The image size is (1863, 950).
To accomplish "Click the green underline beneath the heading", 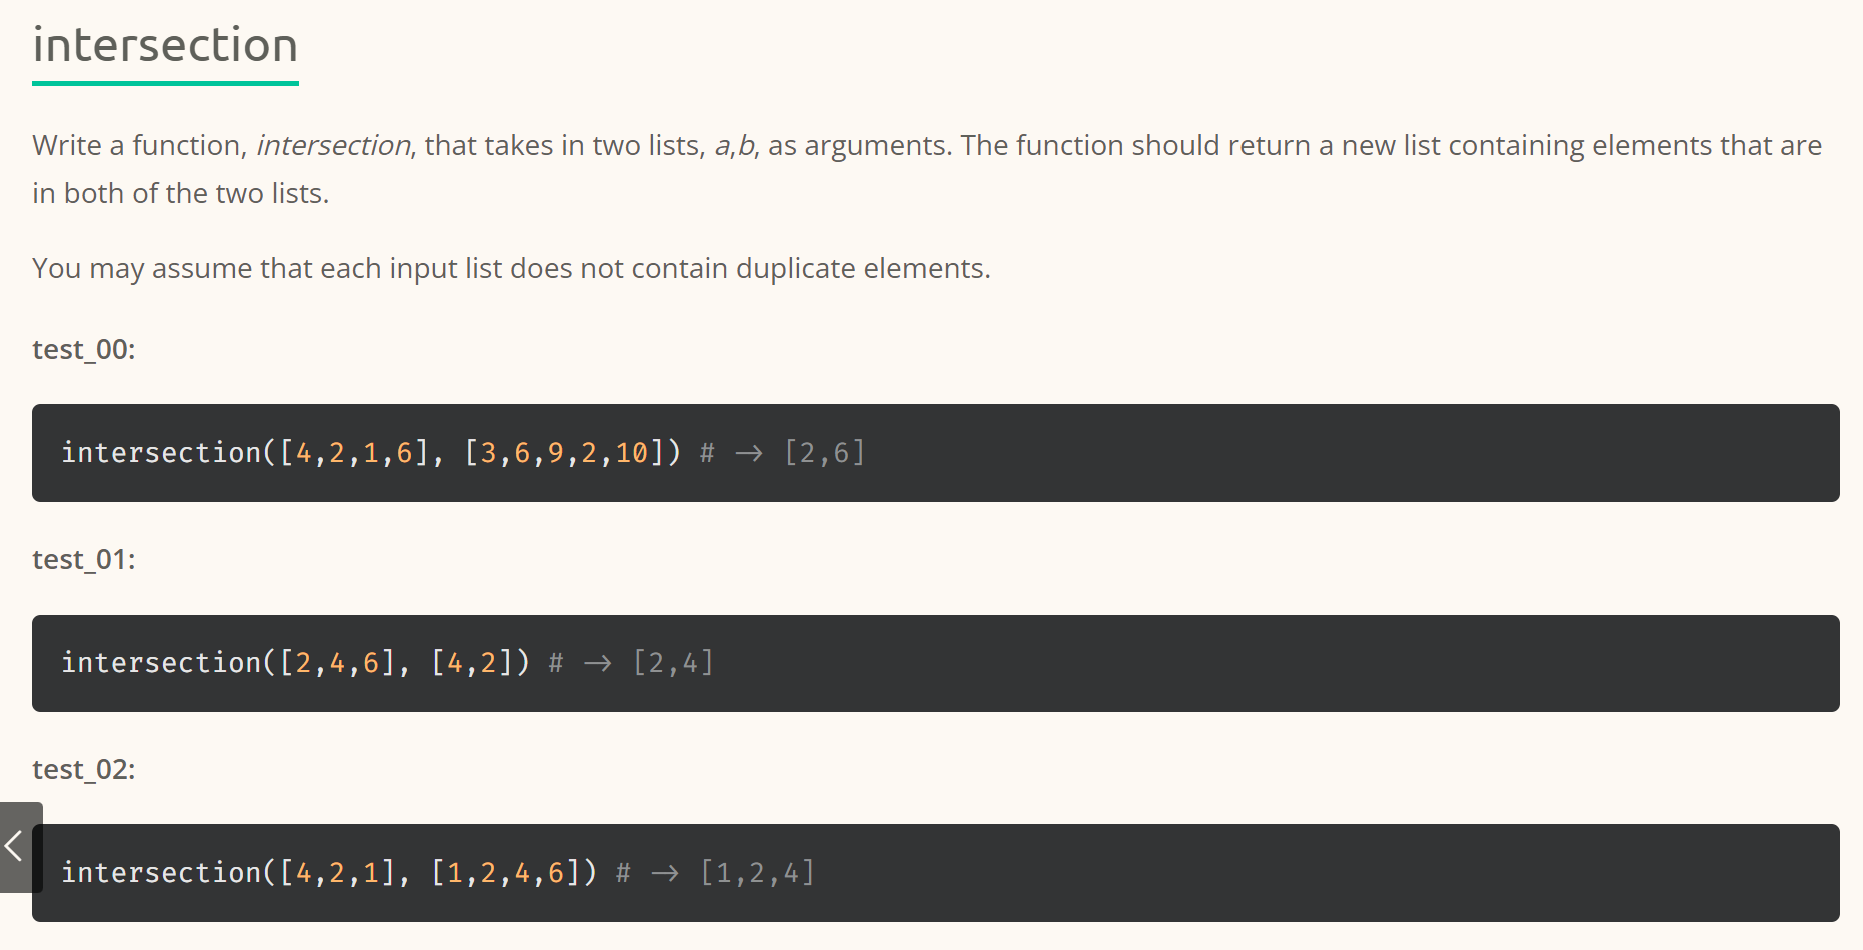I will 165,83.
